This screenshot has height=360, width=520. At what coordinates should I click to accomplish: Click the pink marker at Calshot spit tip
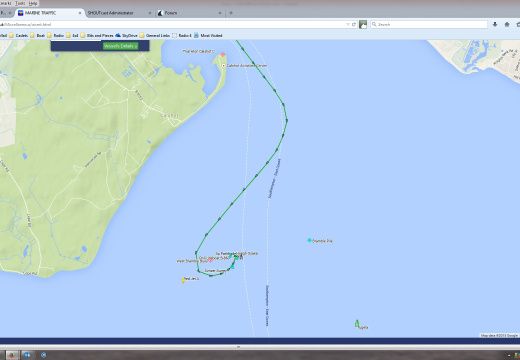223,54
